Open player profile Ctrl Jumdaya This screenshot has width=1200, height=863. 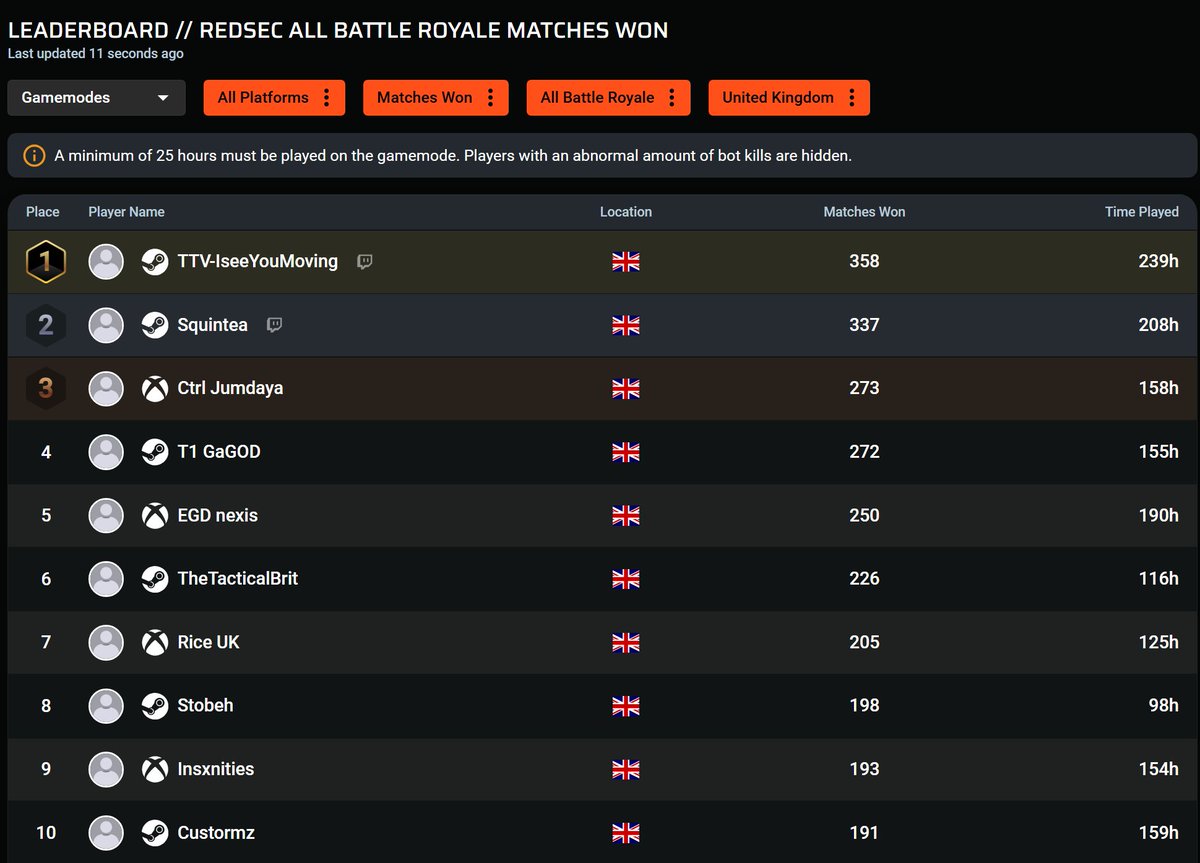pos(230,388)
